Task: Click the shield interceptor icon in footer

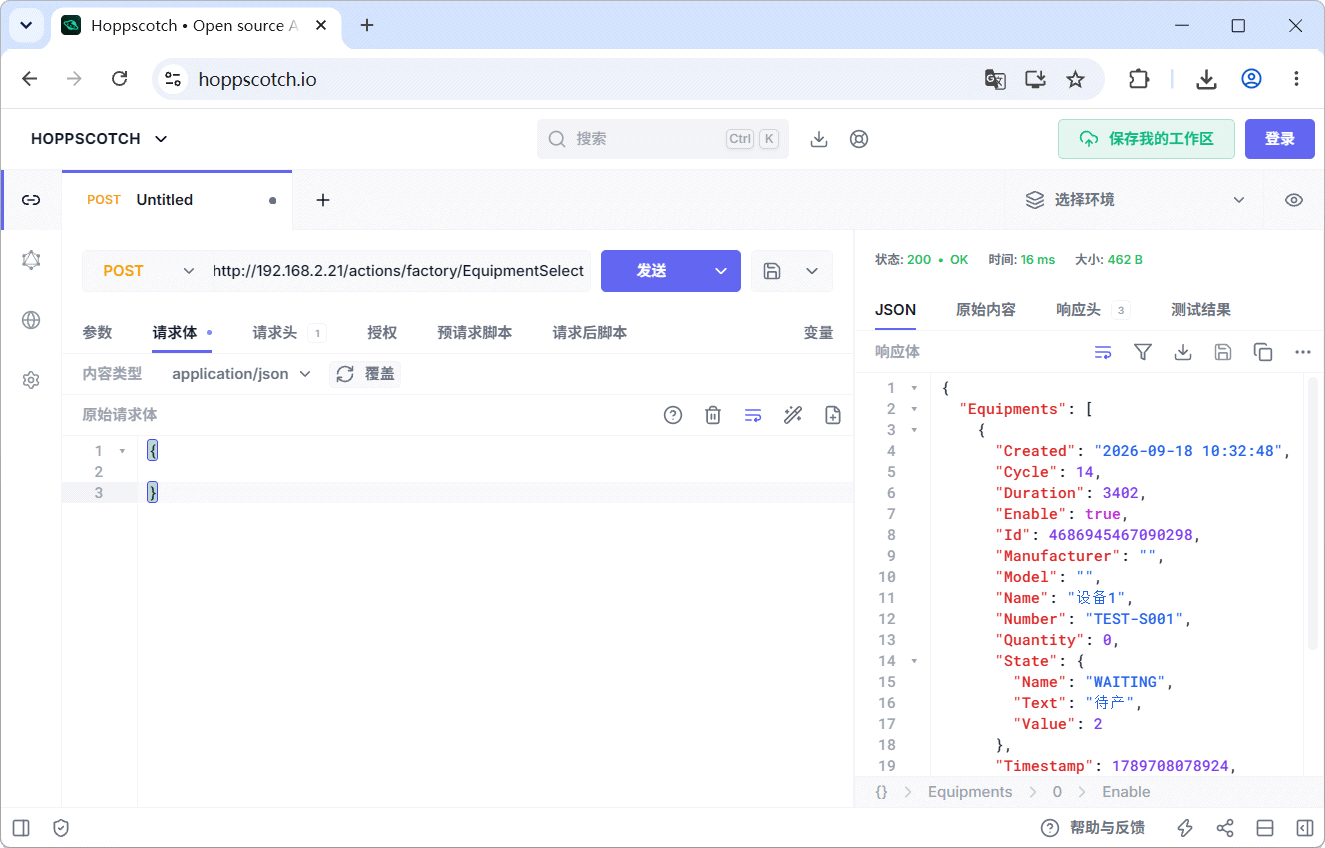Action: point(61,828)
